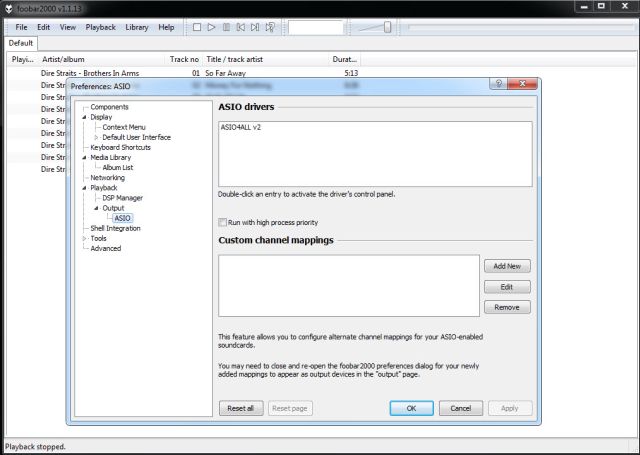Click the Apply button
This screenshot has height=455, width=640.
coord(510,408)
